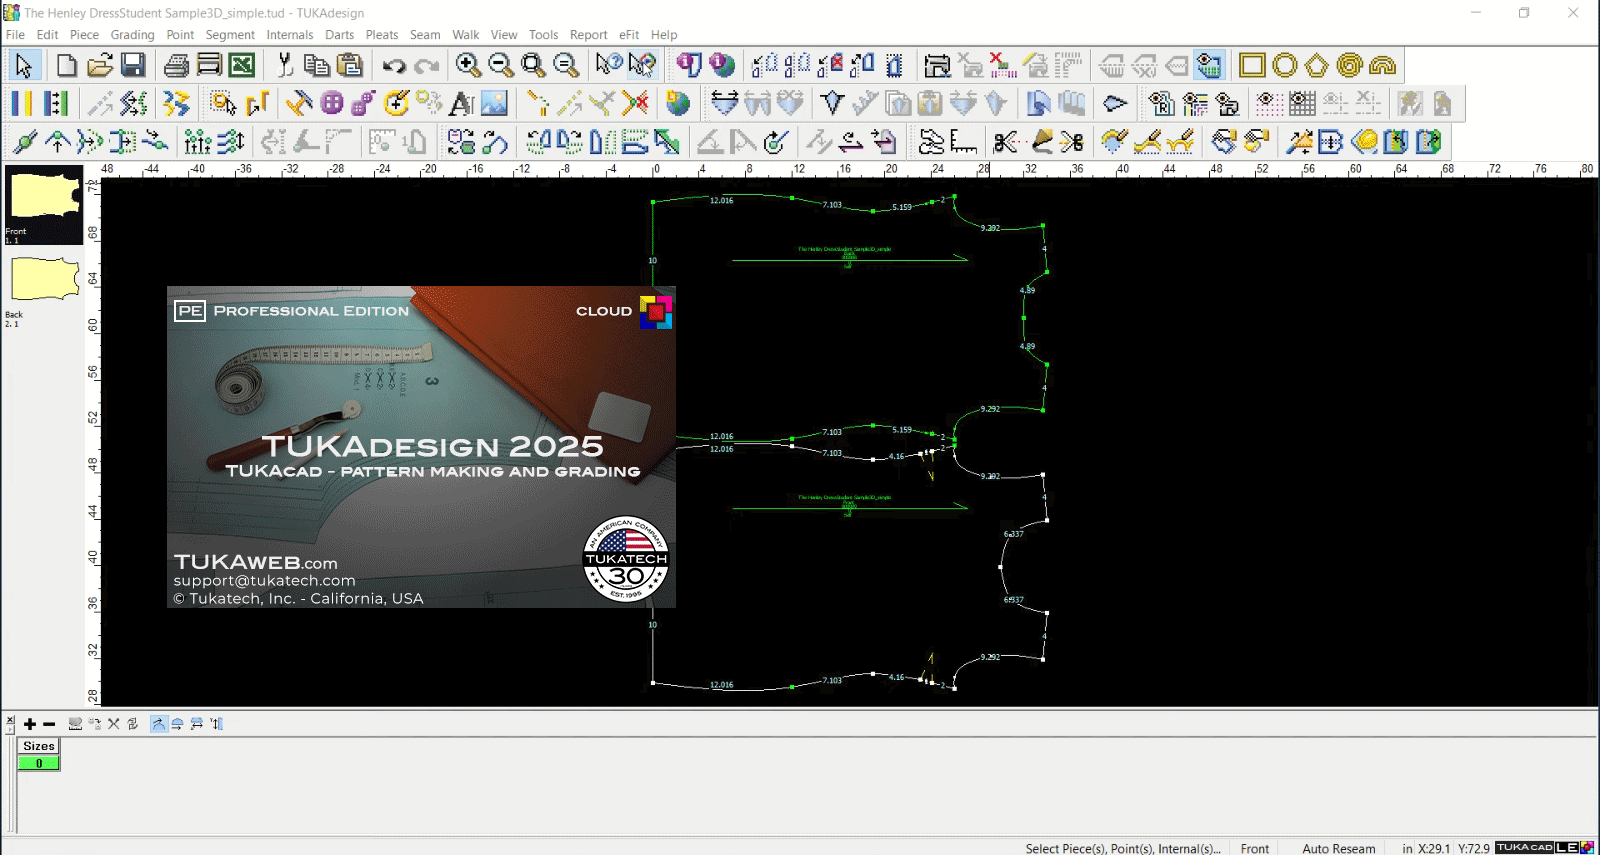Open the eFit menu
Screen dimensions: 1600x855
click(x=629, y=34)
